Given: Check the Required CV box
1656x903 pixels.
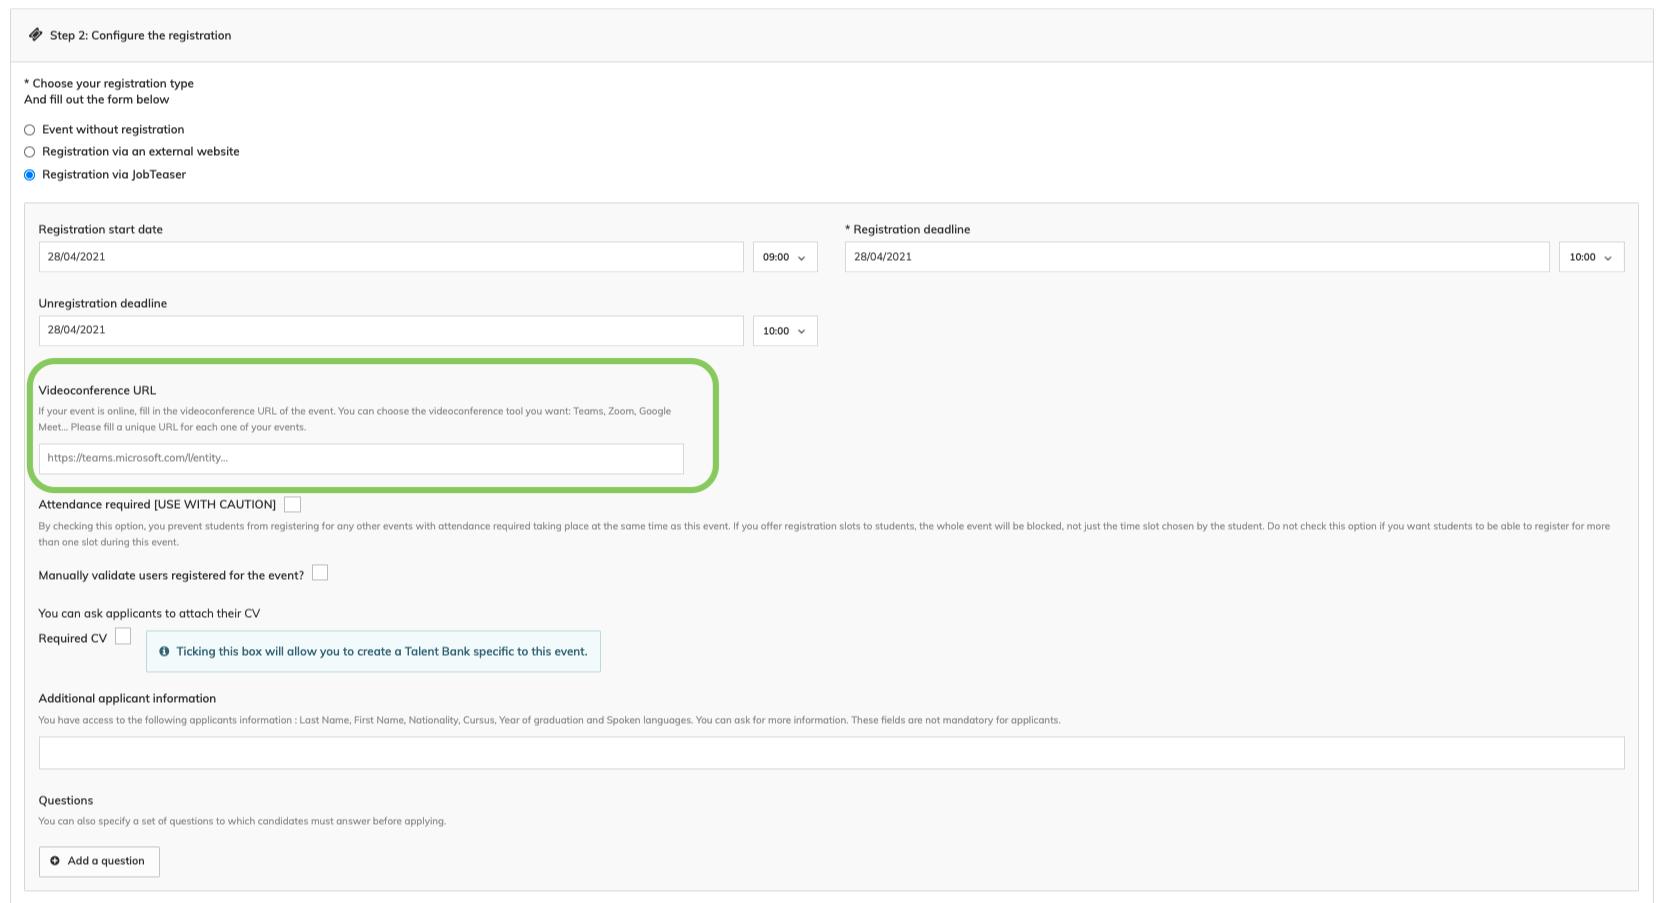Looking at the screenshot, I should [123, 636].
